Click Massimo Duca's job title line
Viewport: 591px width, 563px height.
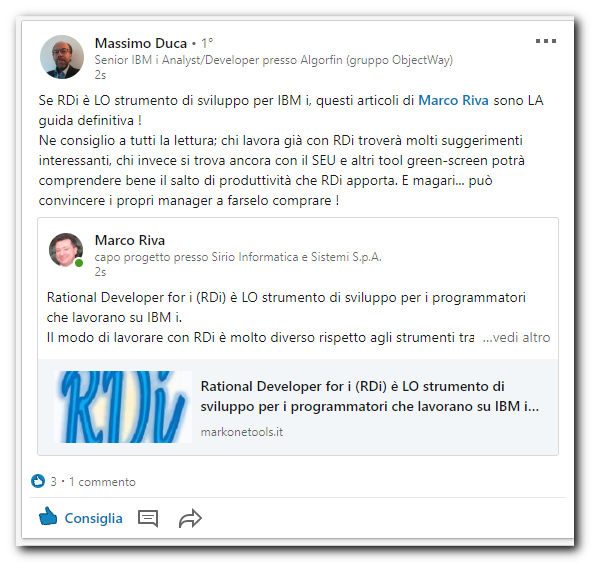click(x=274, y=60)
